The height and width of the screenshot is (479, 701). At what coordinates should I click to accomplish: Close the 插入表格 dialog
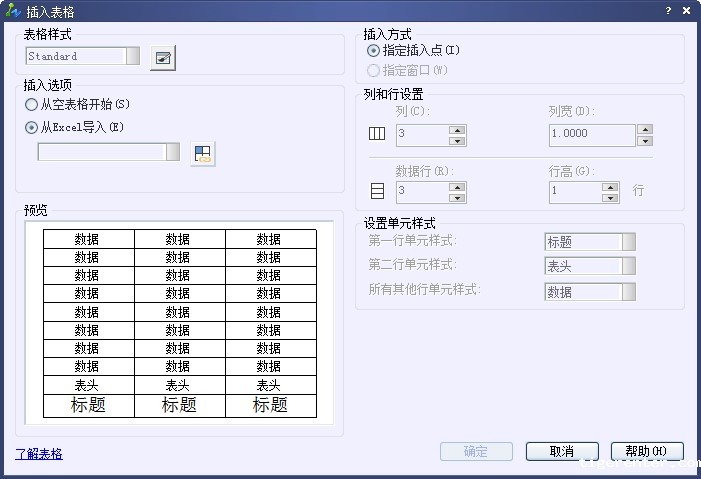[x=686, y=10]
